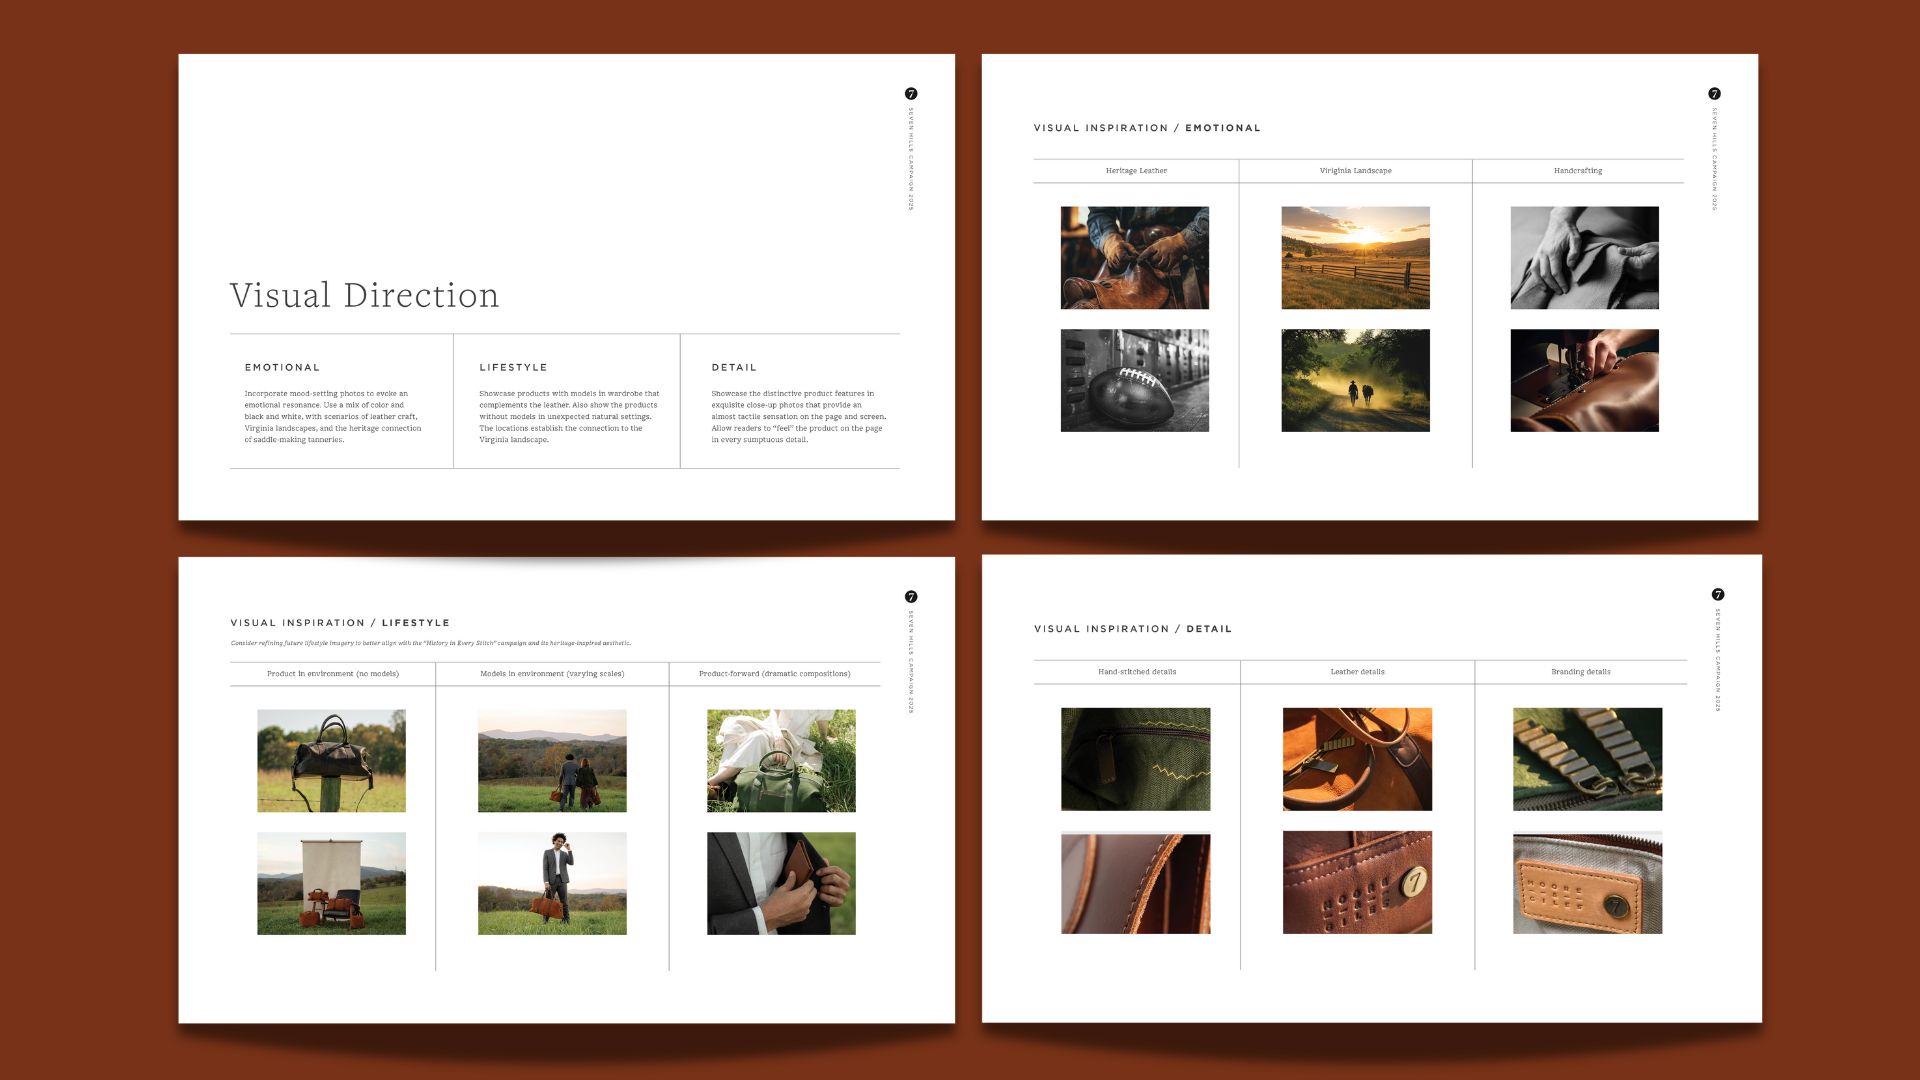Click the duffel bag on fence post photo
The width and height of the screenshot is (1920, 1080).
tap(331, 761)
